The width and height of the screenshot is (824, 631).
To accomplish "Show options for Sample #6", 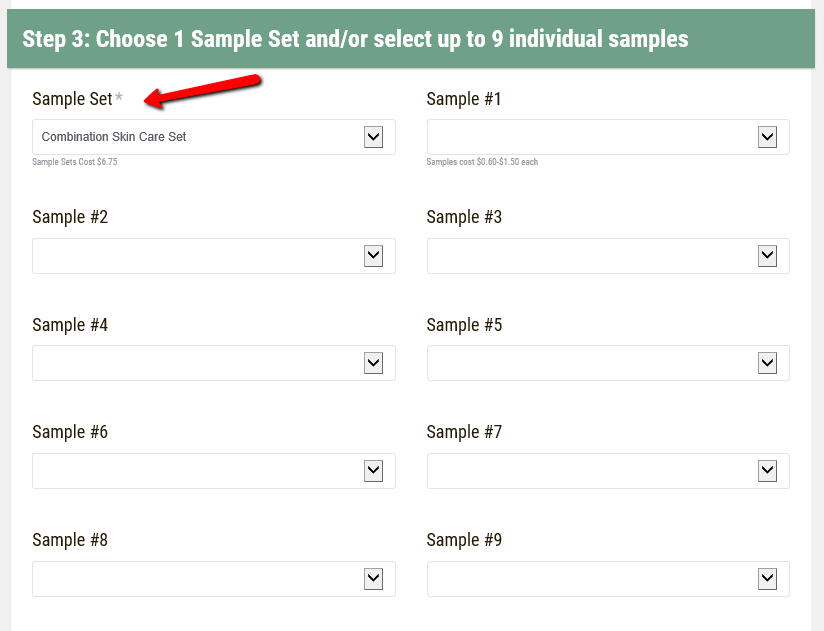I will pos(200,471).
